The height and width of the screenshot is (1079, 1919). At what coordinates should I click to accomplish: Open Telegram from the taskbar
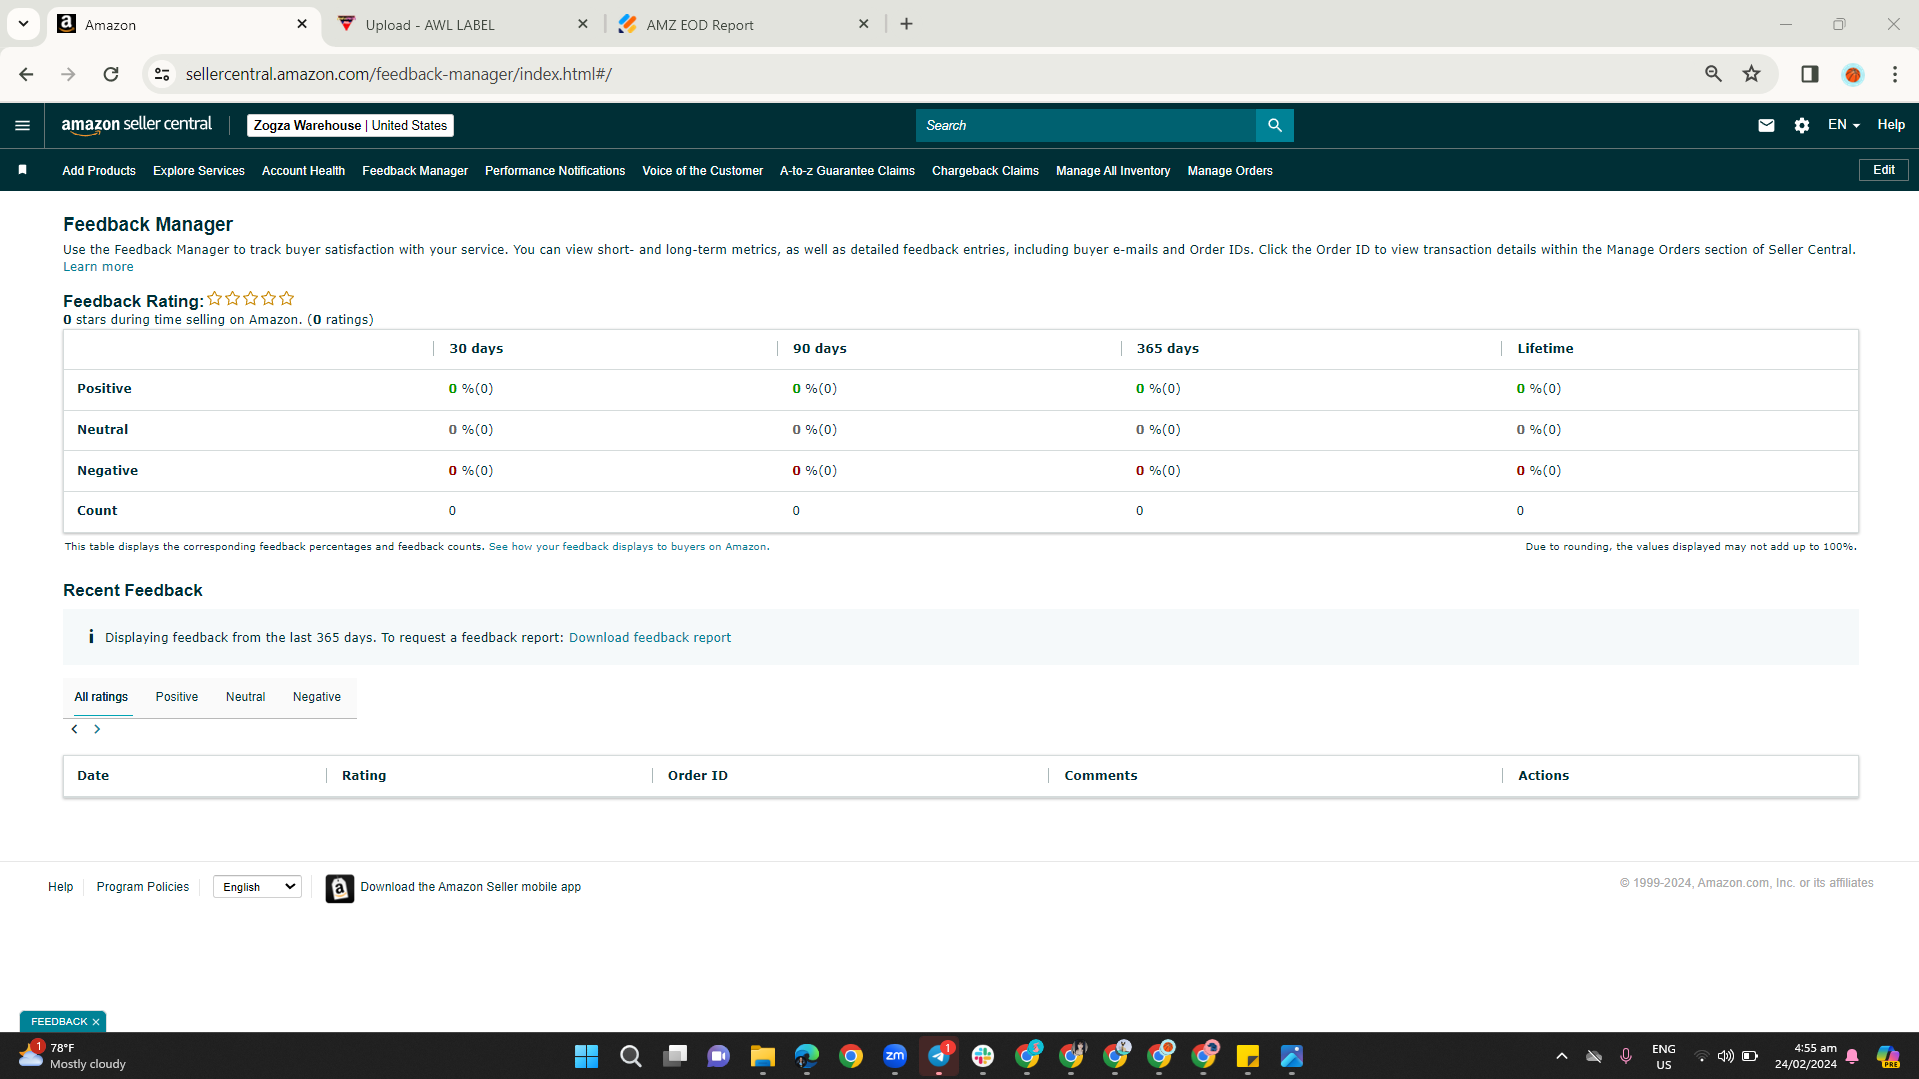[x=939, y=1056]
